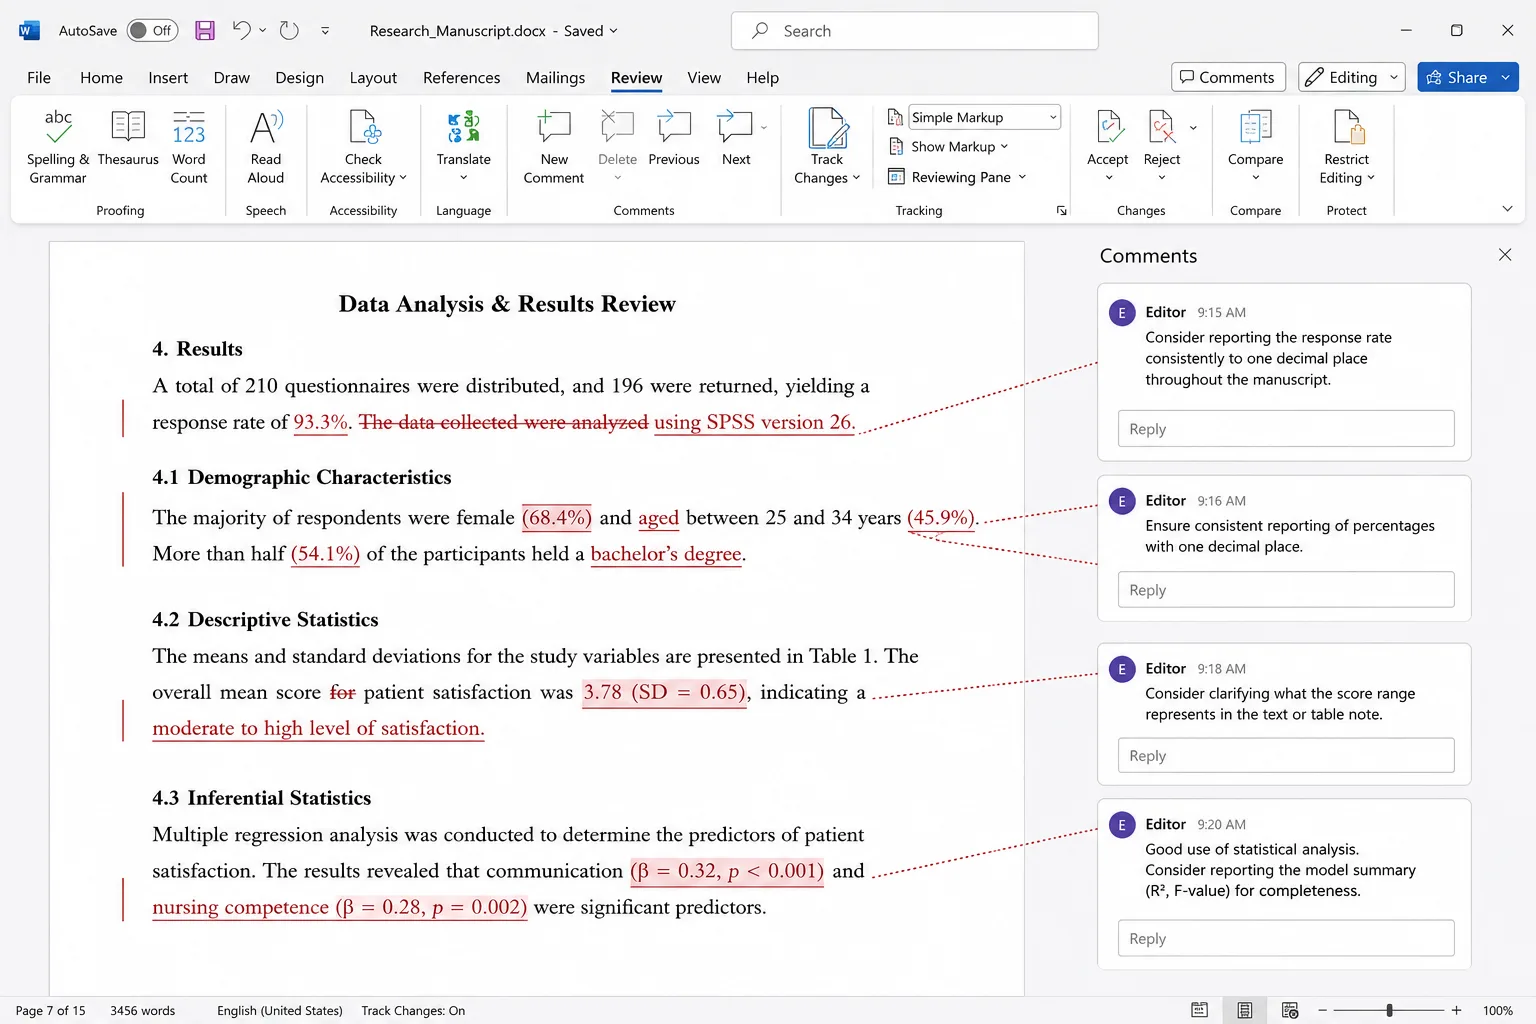The image size is (1536, 1024).
Task: Reply to the 9:18 AM score range comment
Action: pos(1285,755)
